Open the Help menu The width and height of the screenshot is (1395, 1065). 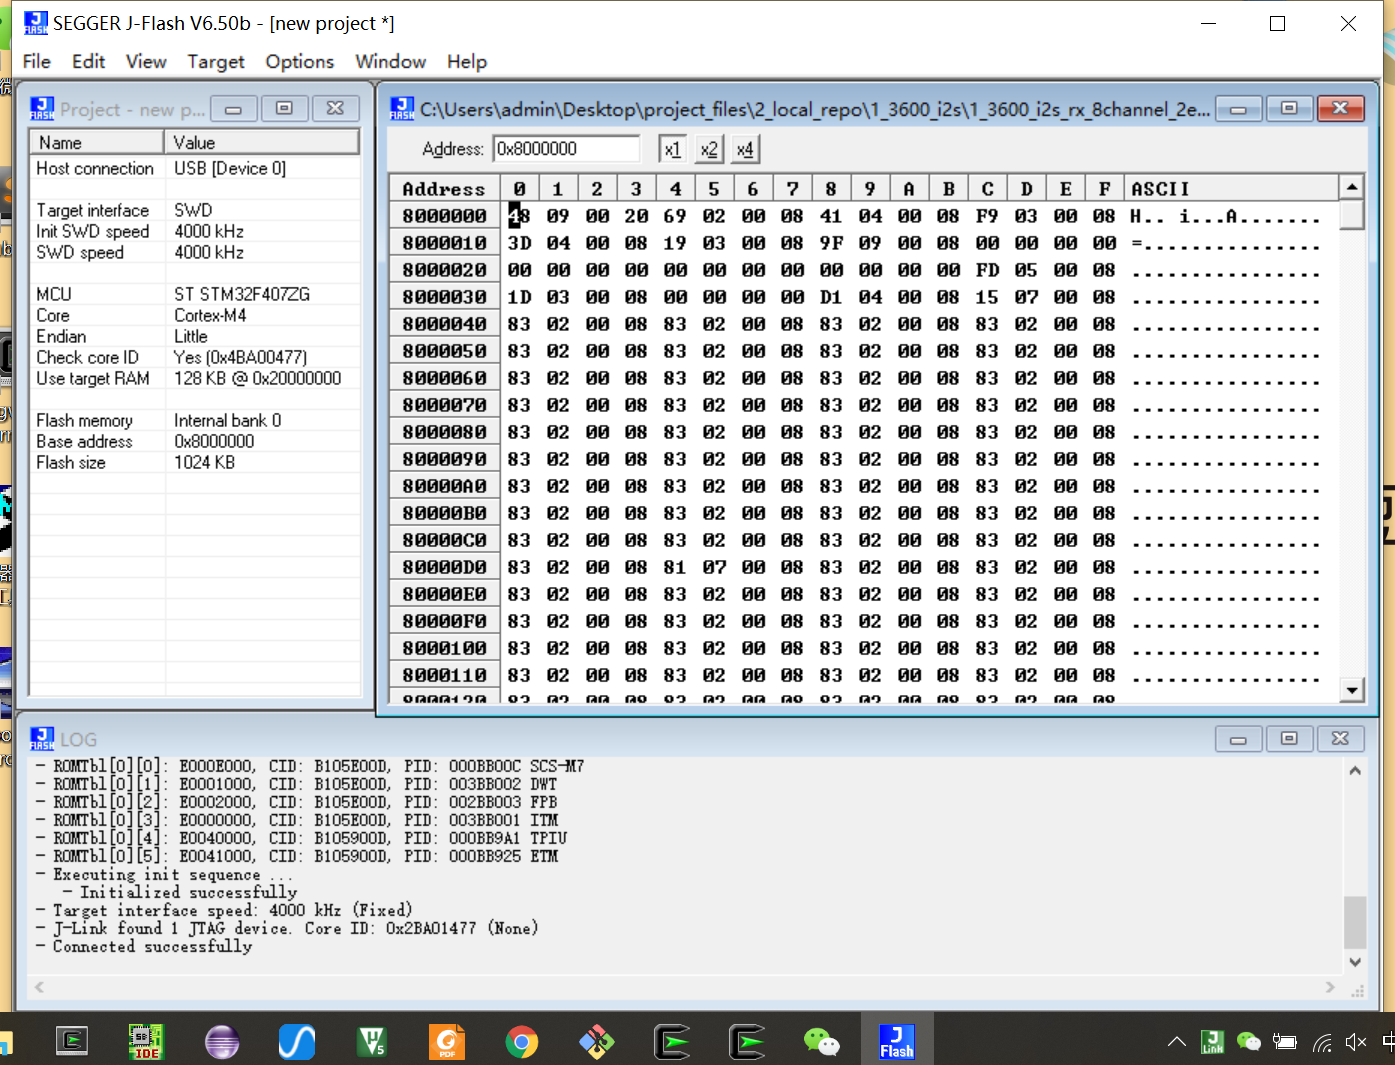(467, 62)
